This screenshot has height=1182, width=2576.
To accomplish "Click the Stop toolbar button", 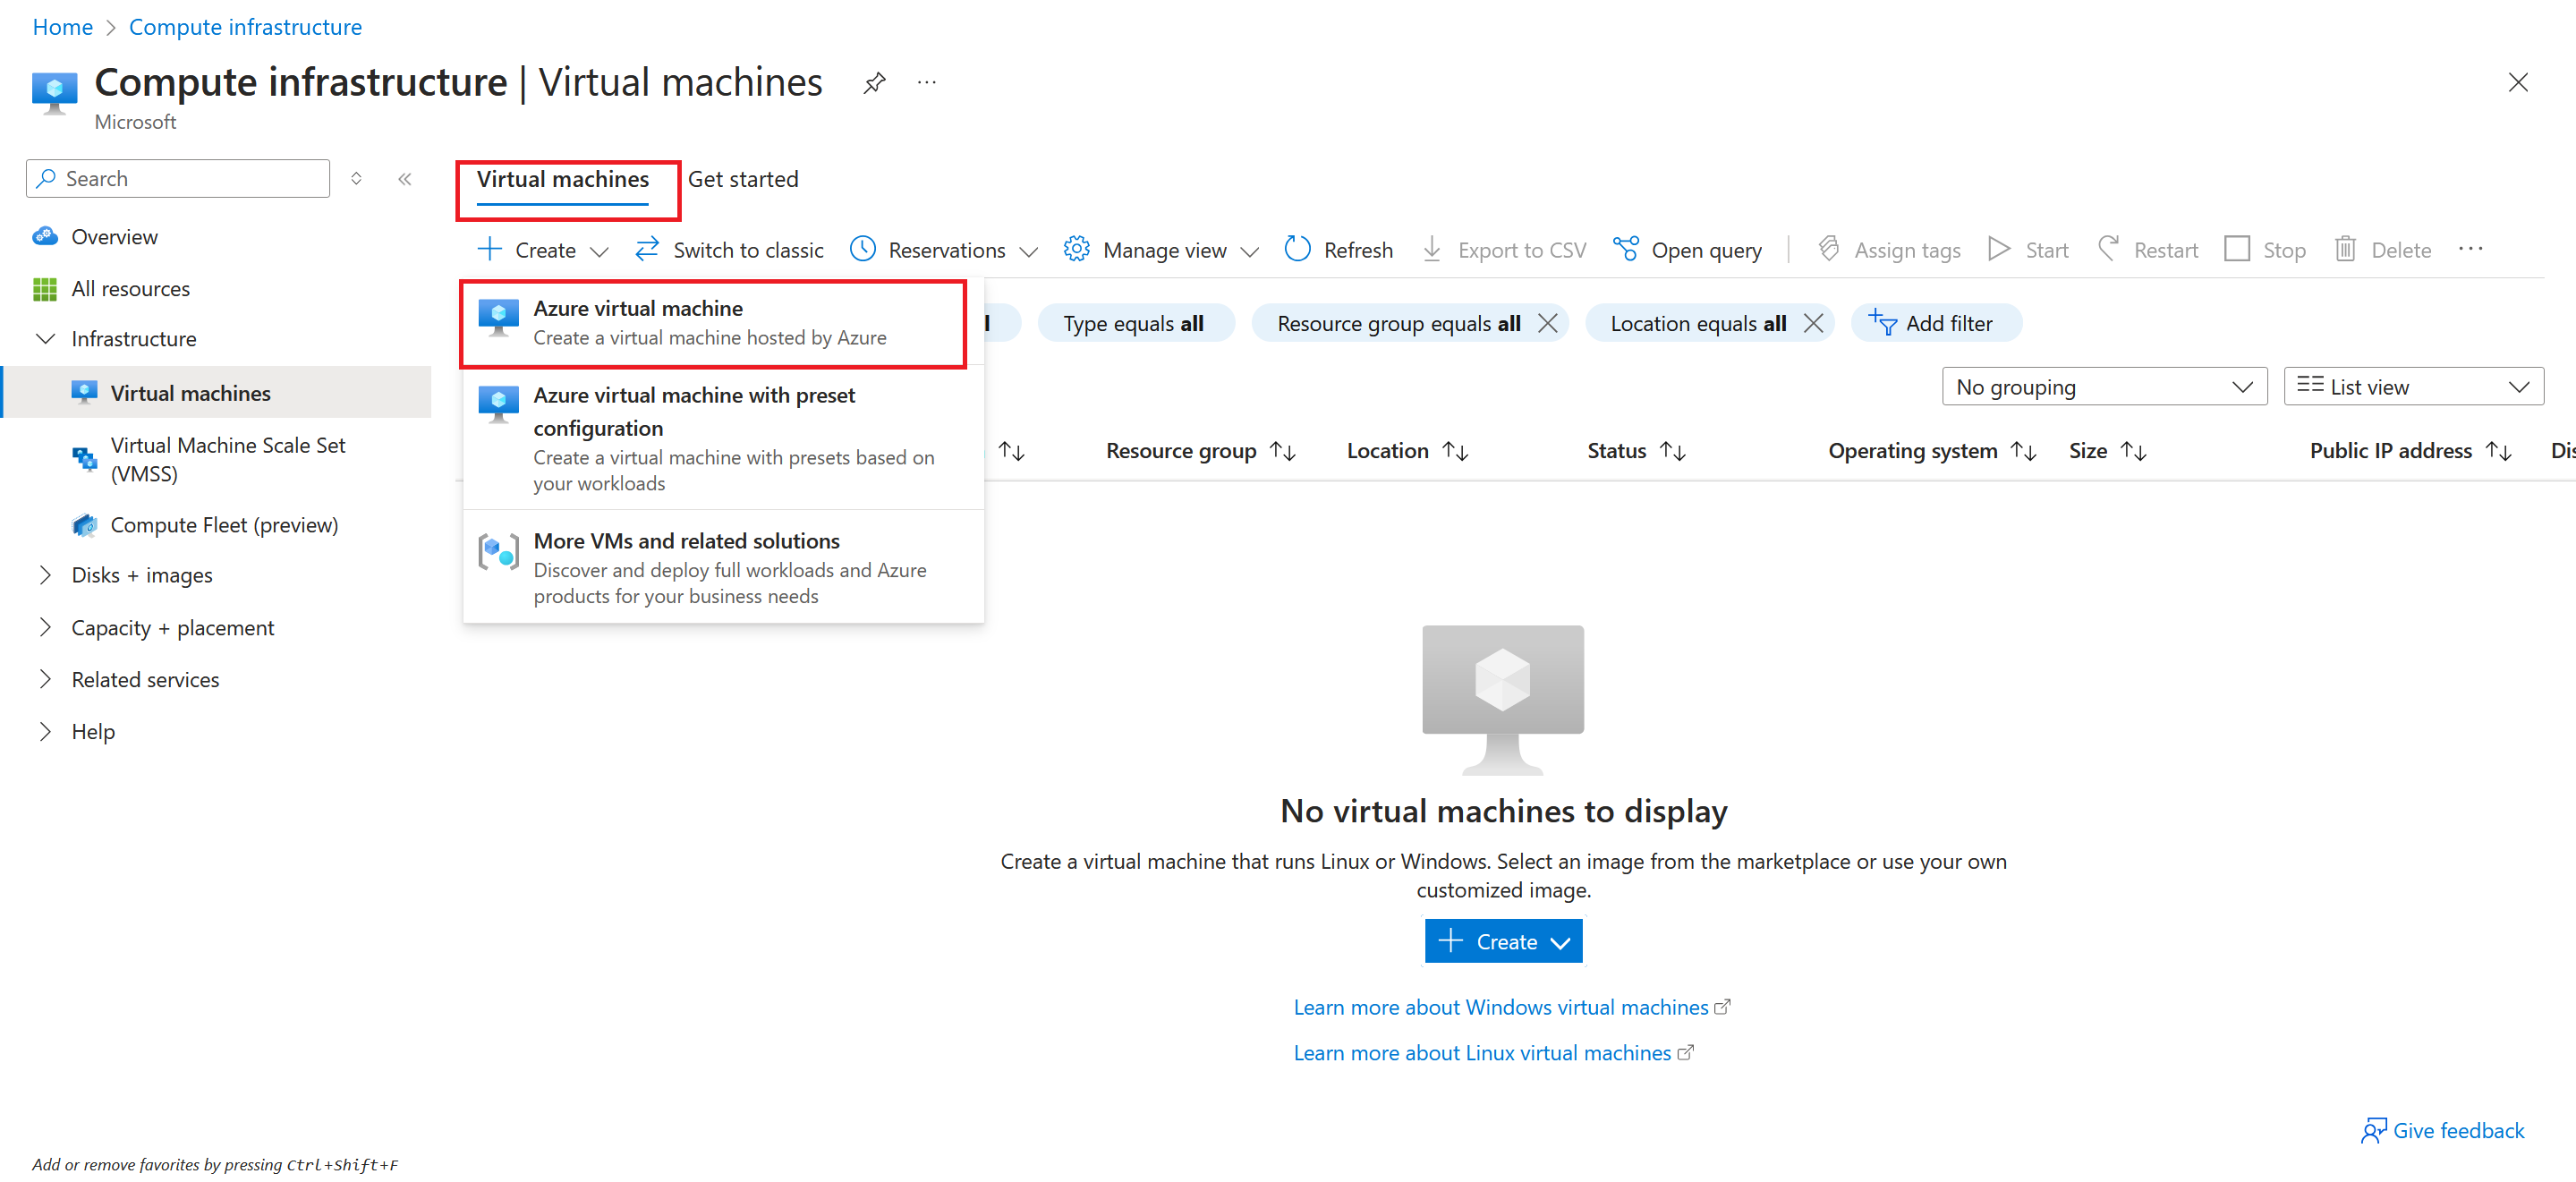I will (x=2266, y=250).
